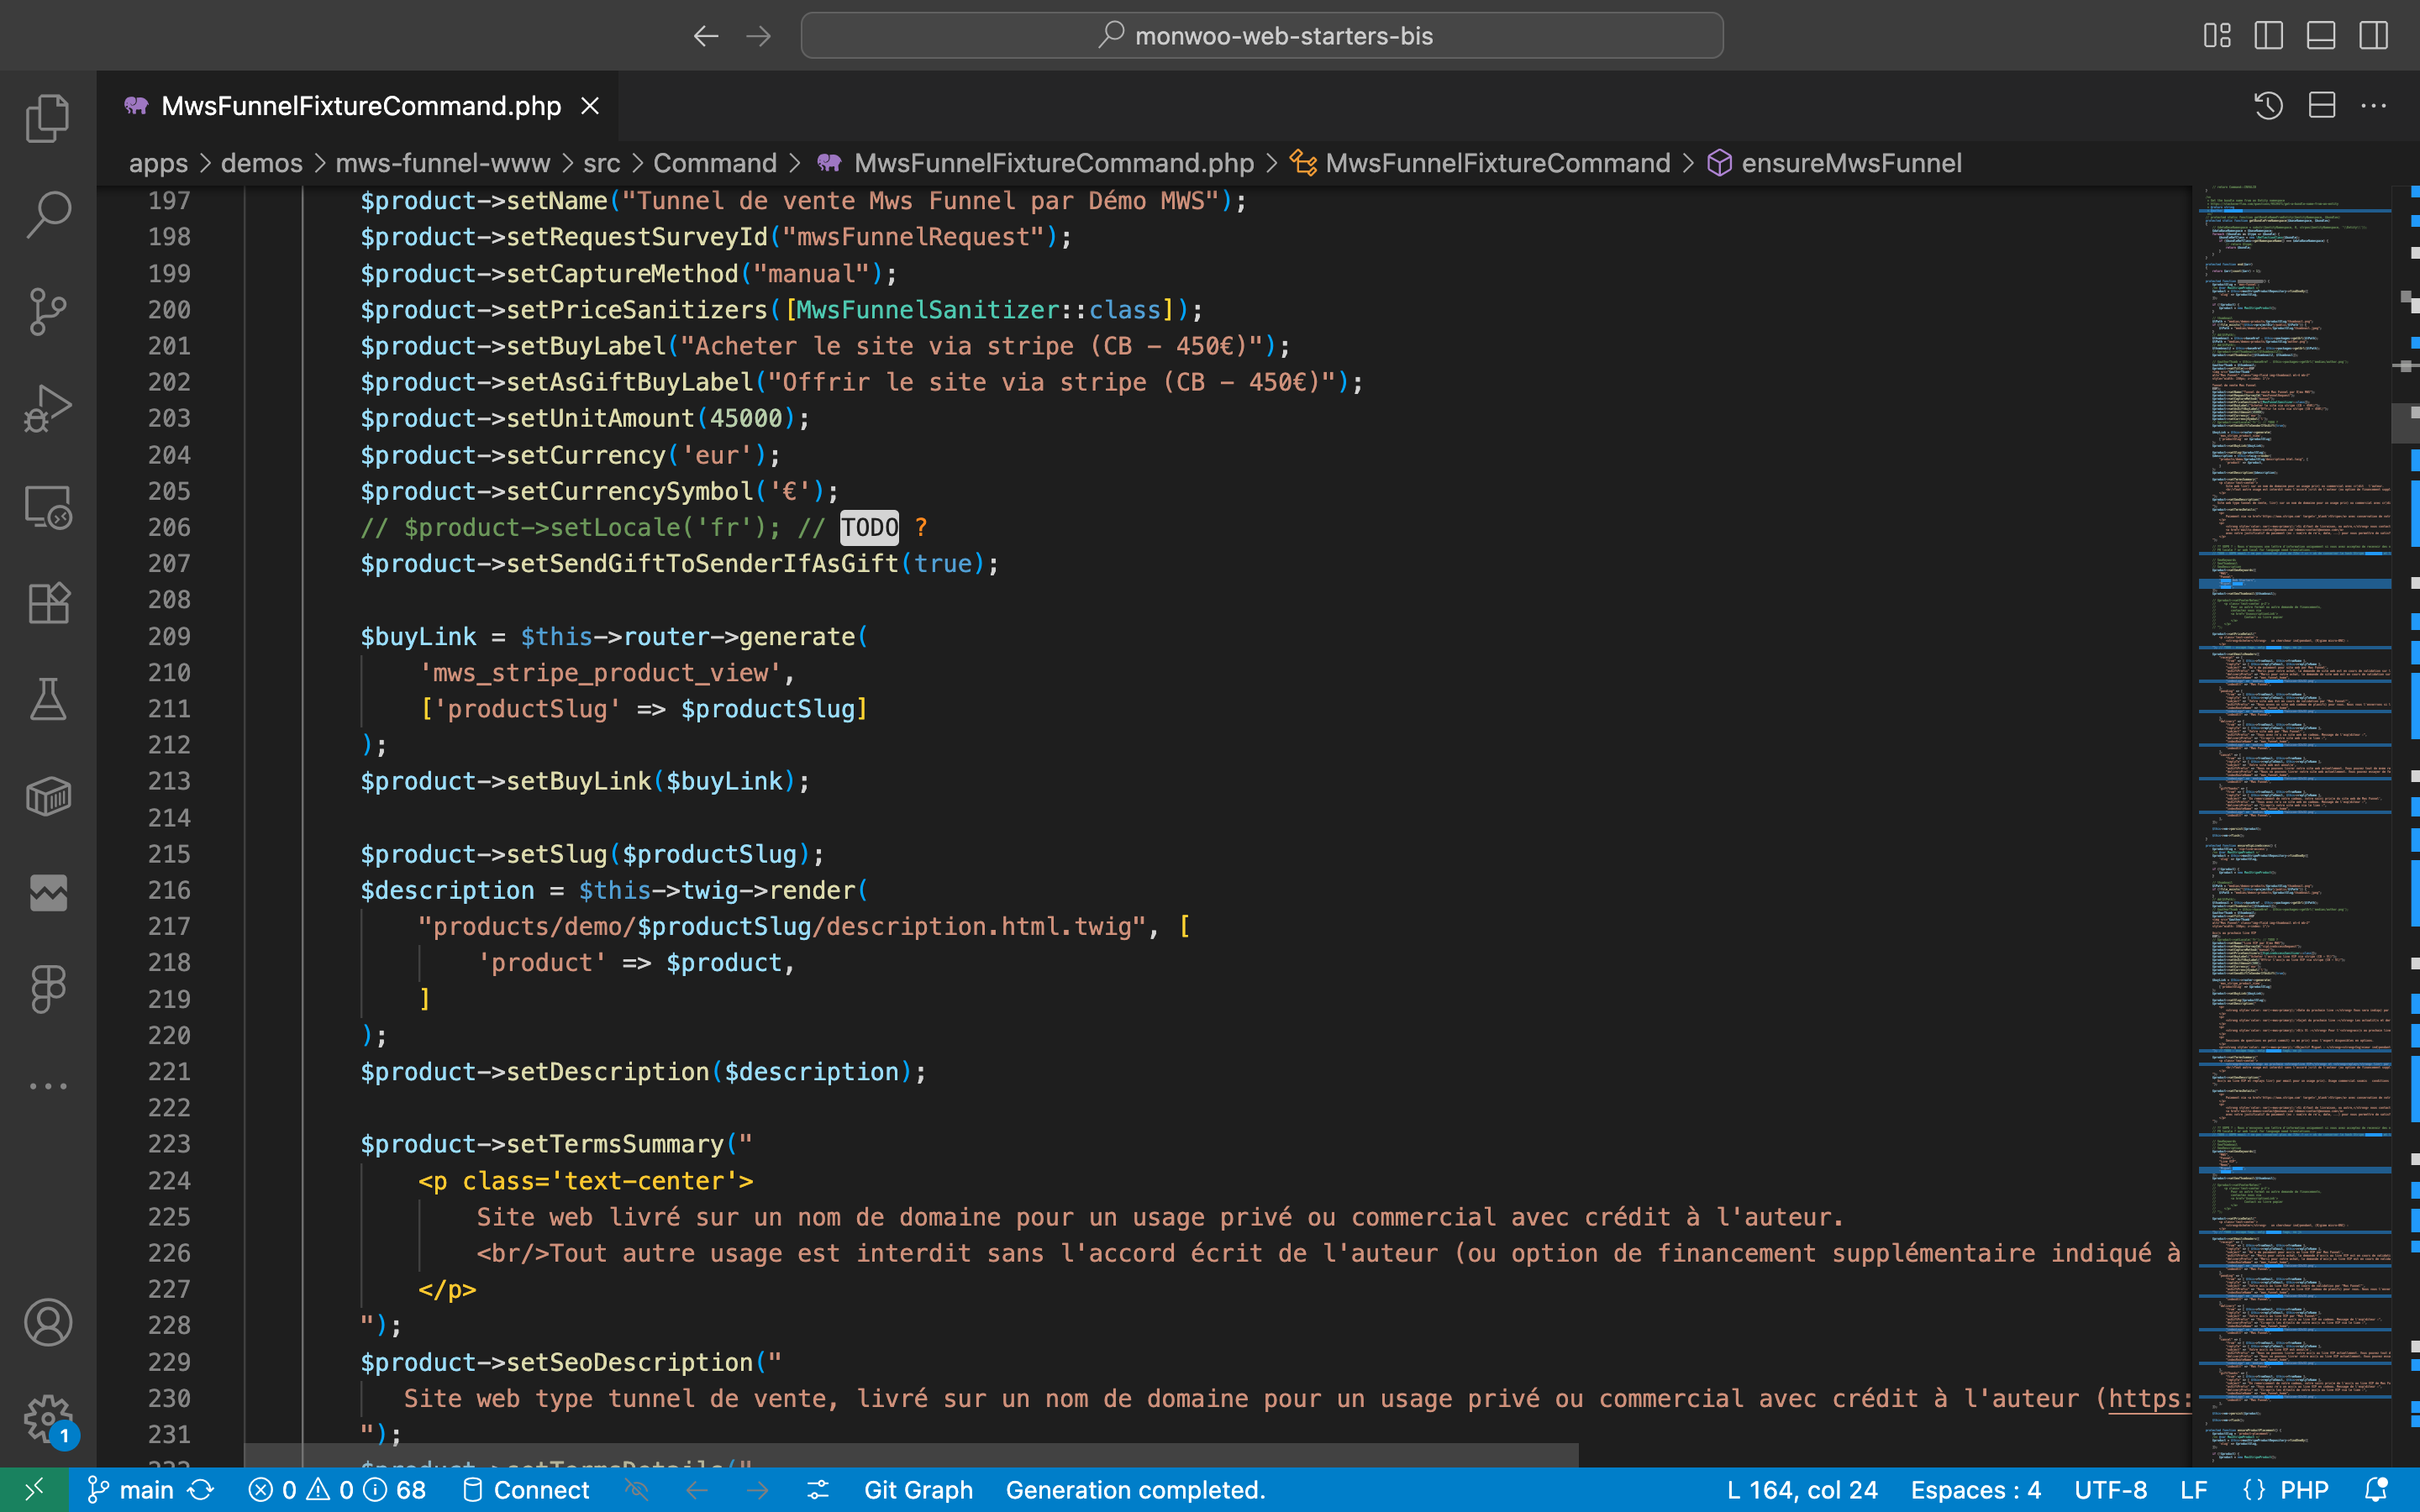
Task: Open the Manage gear settings menu
Action: click(x=47, y=1418)
